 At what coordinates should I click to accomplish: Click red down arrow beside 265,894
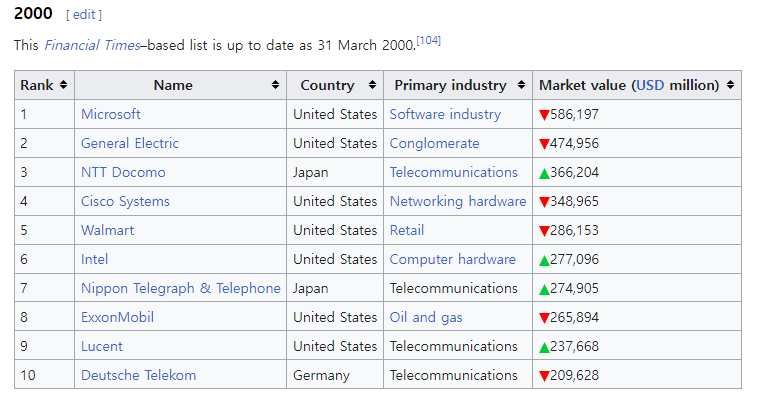(544, 318)
